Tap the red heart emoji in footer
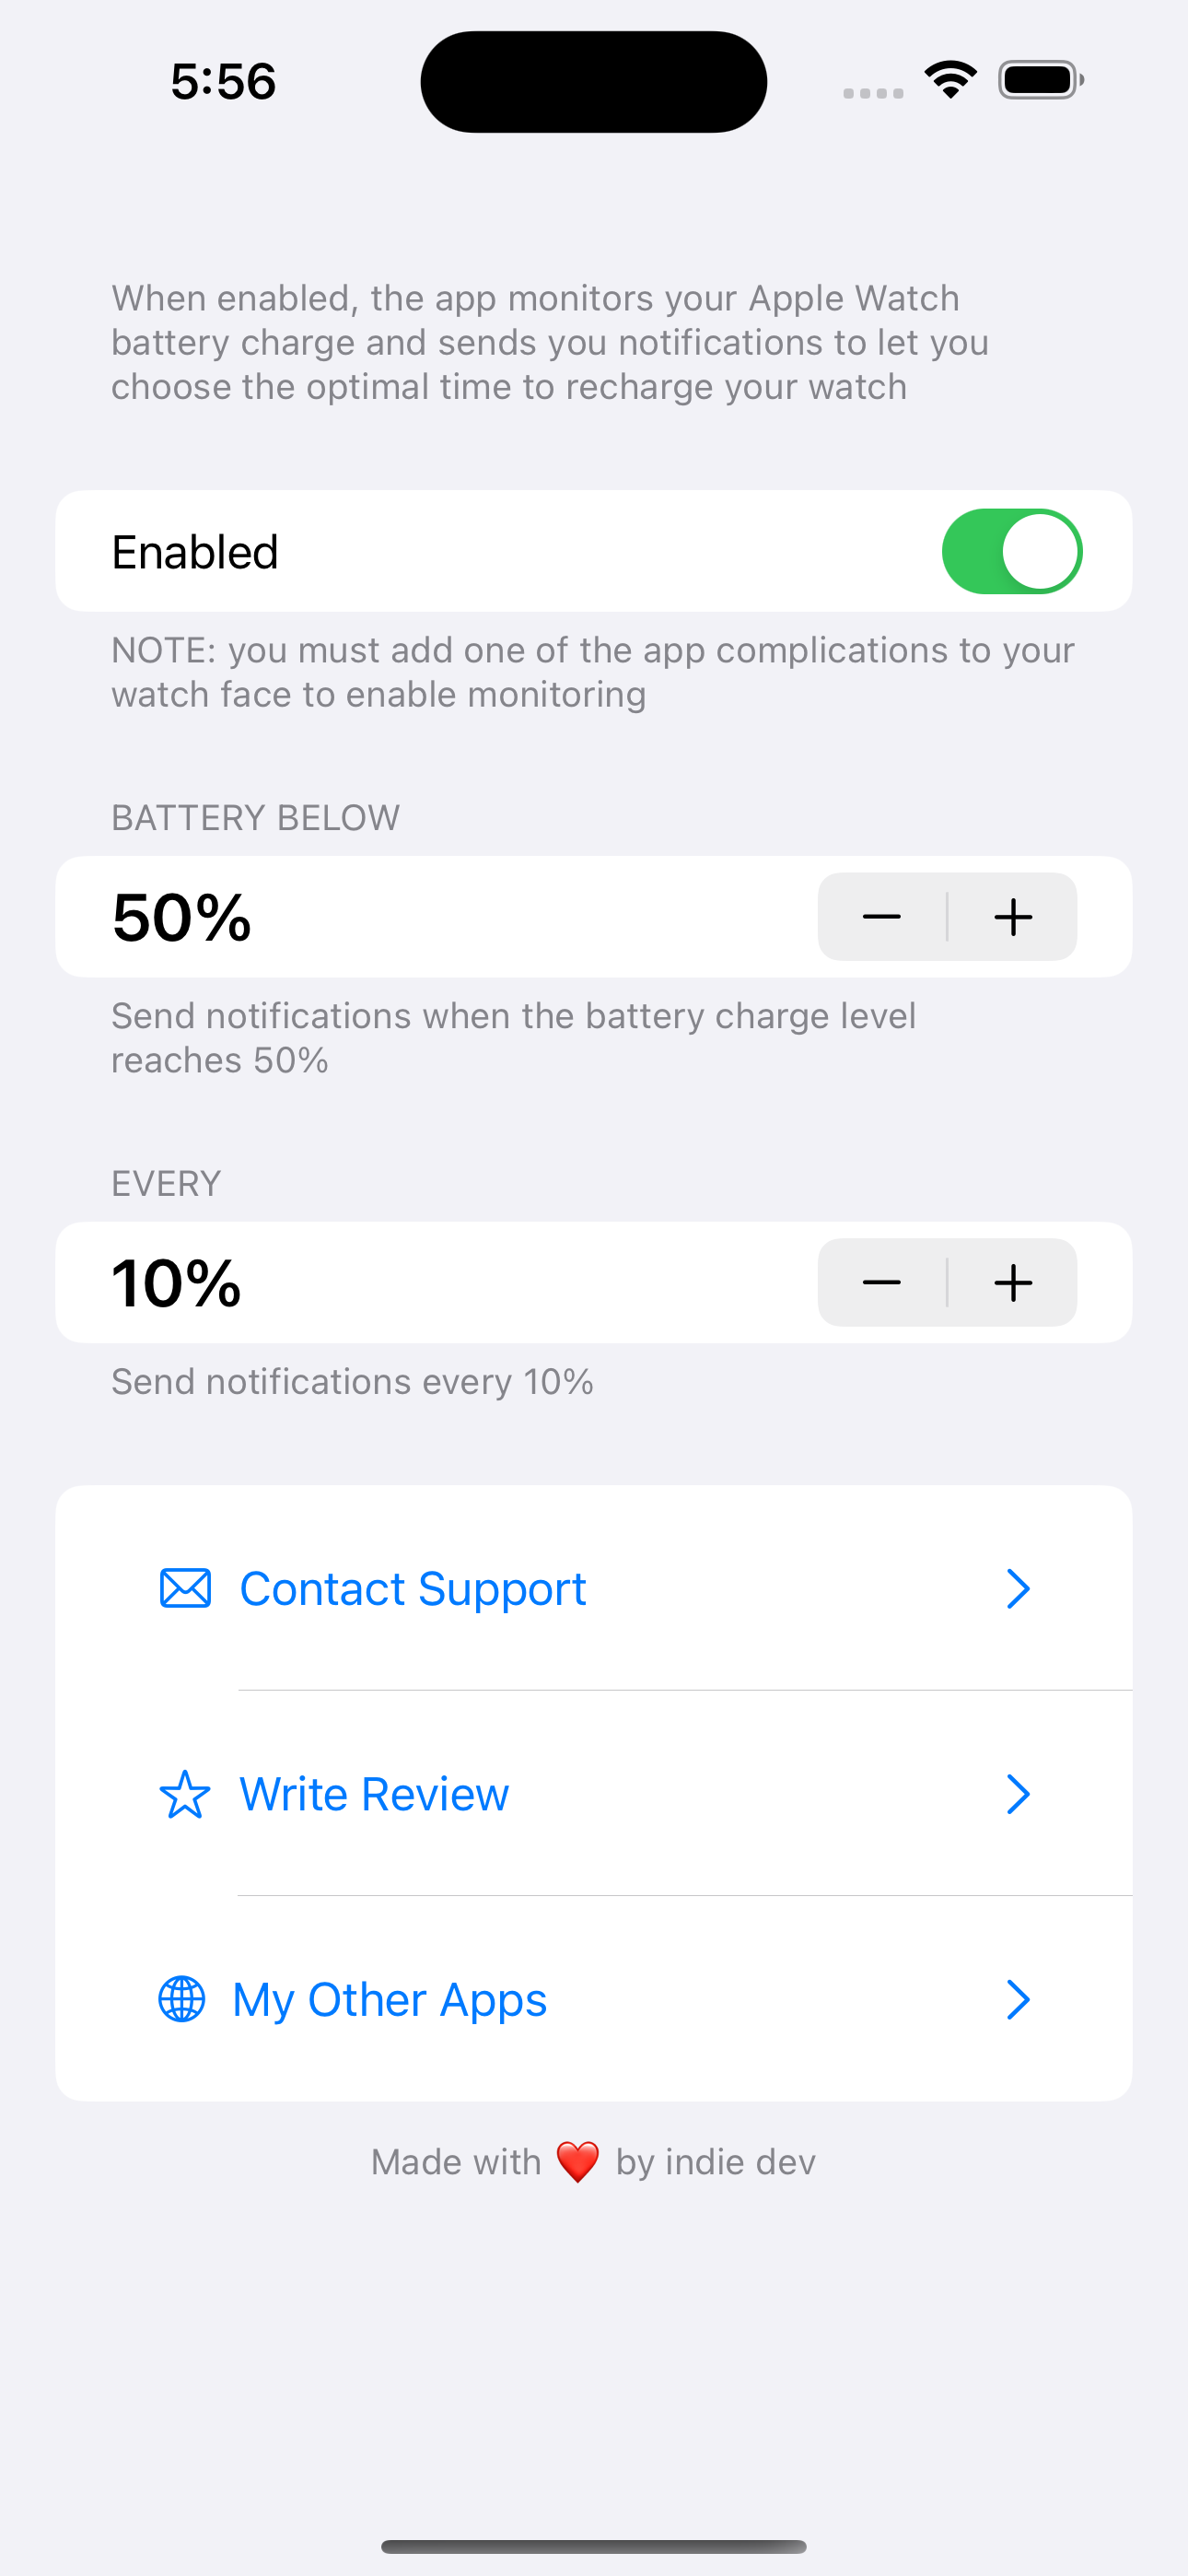 click(x=578, y=2162)
